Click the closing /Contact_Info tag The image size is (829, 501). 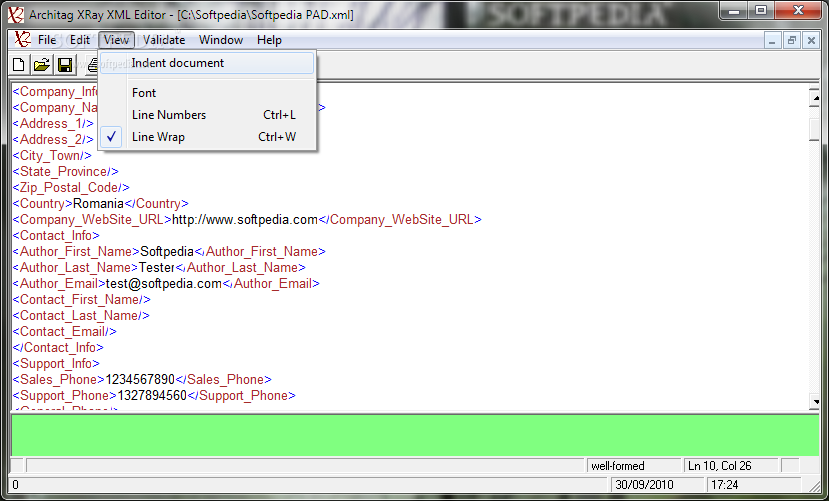tap(58, 347)
